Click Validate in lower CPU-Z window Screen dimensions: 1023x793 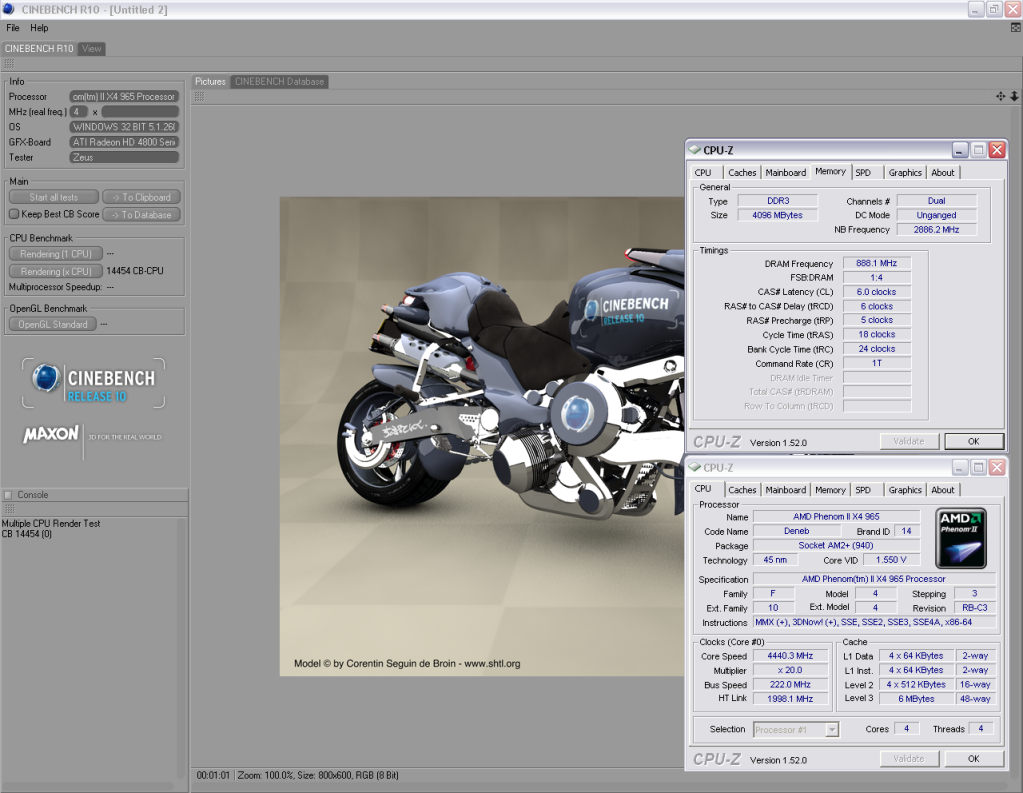pos(909,758)
